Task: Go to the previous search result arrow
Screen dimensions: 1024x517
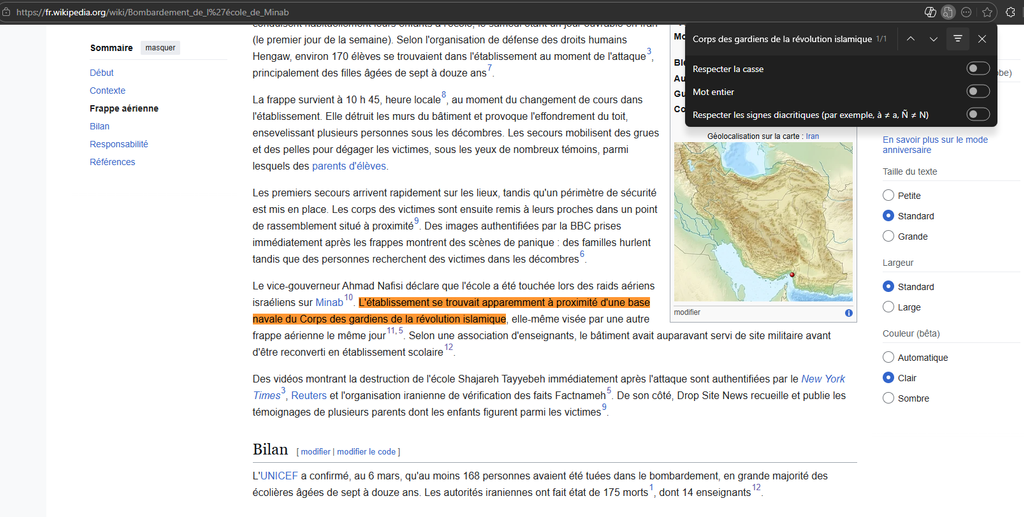Action: point(910,39)
